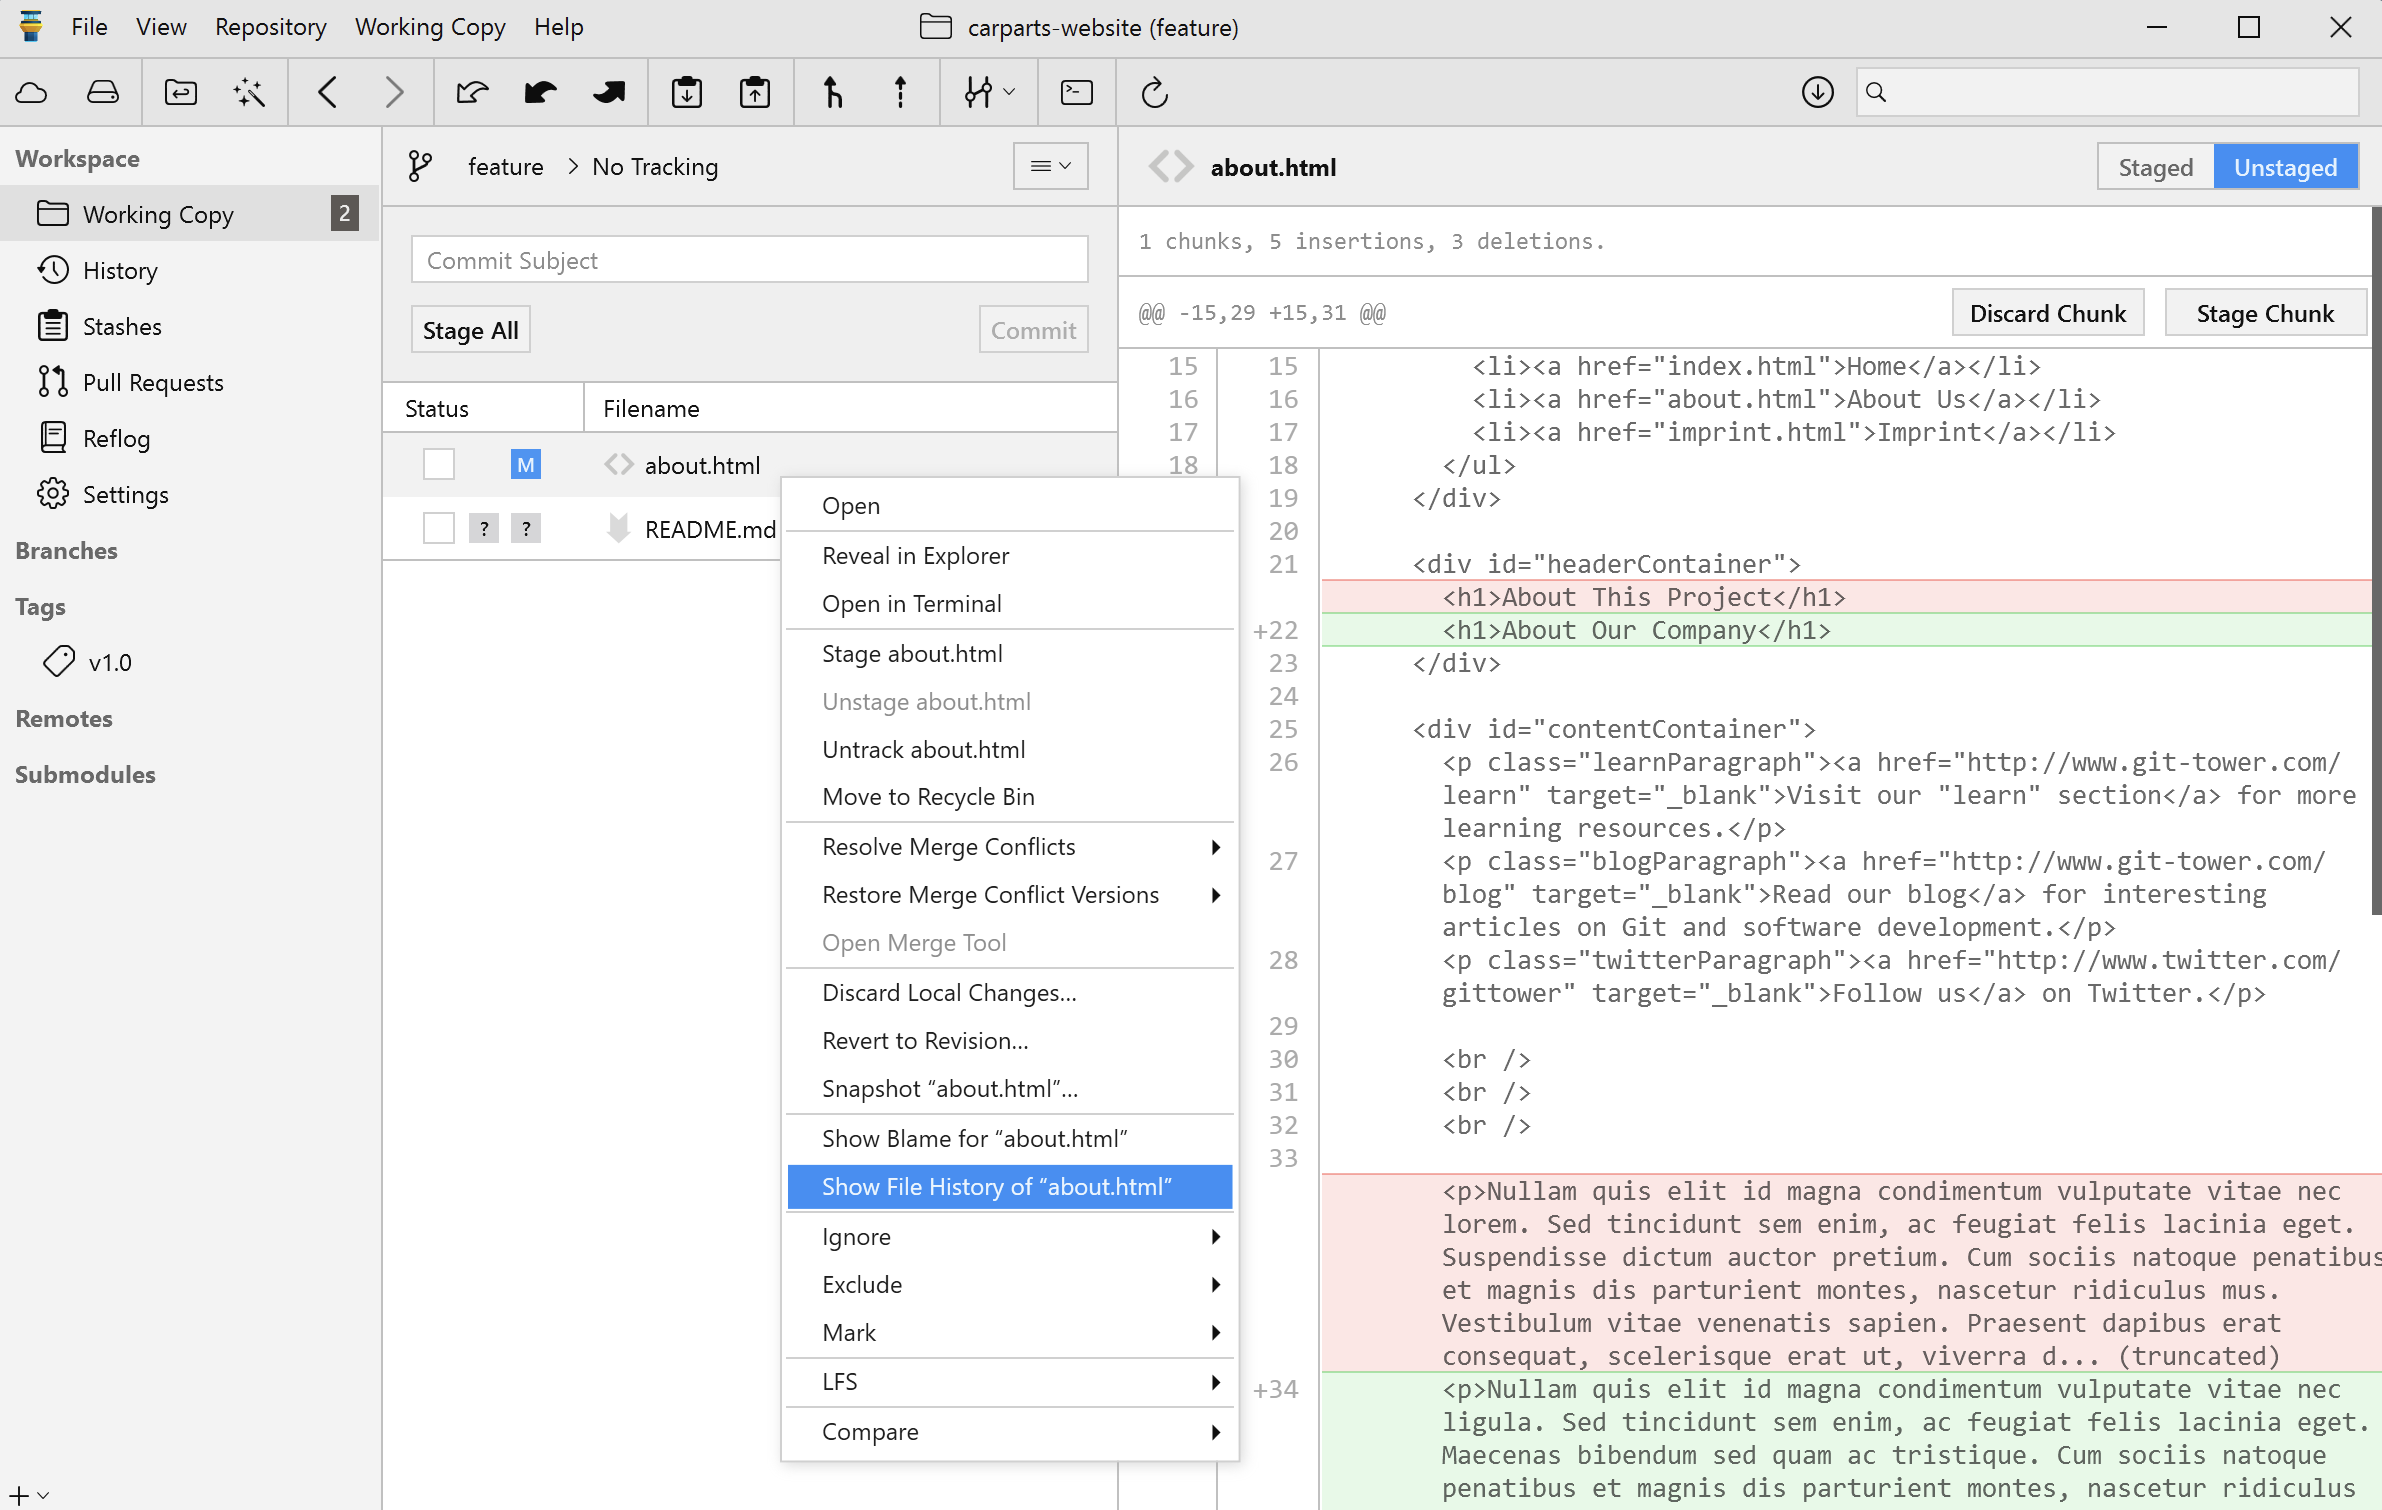Open the terminal toolbar icon
2382x1510 pixels.
coord(1076,93)
